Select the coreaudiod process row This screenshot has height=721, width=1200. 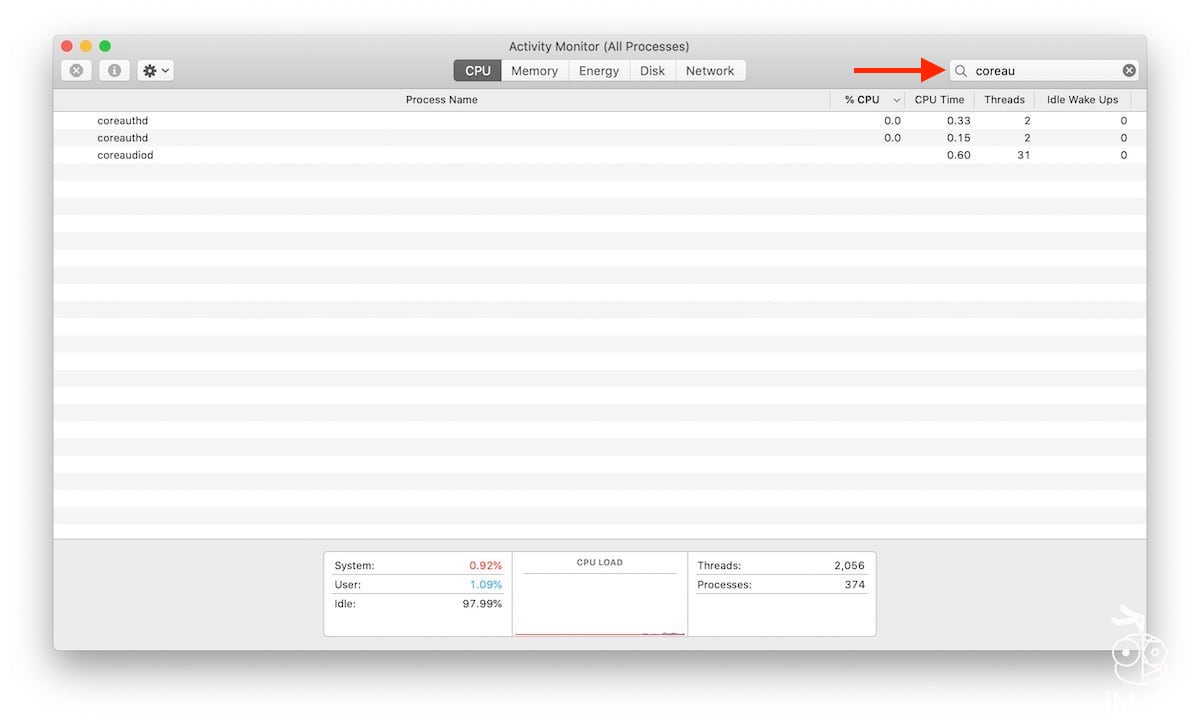pos(125,155)
